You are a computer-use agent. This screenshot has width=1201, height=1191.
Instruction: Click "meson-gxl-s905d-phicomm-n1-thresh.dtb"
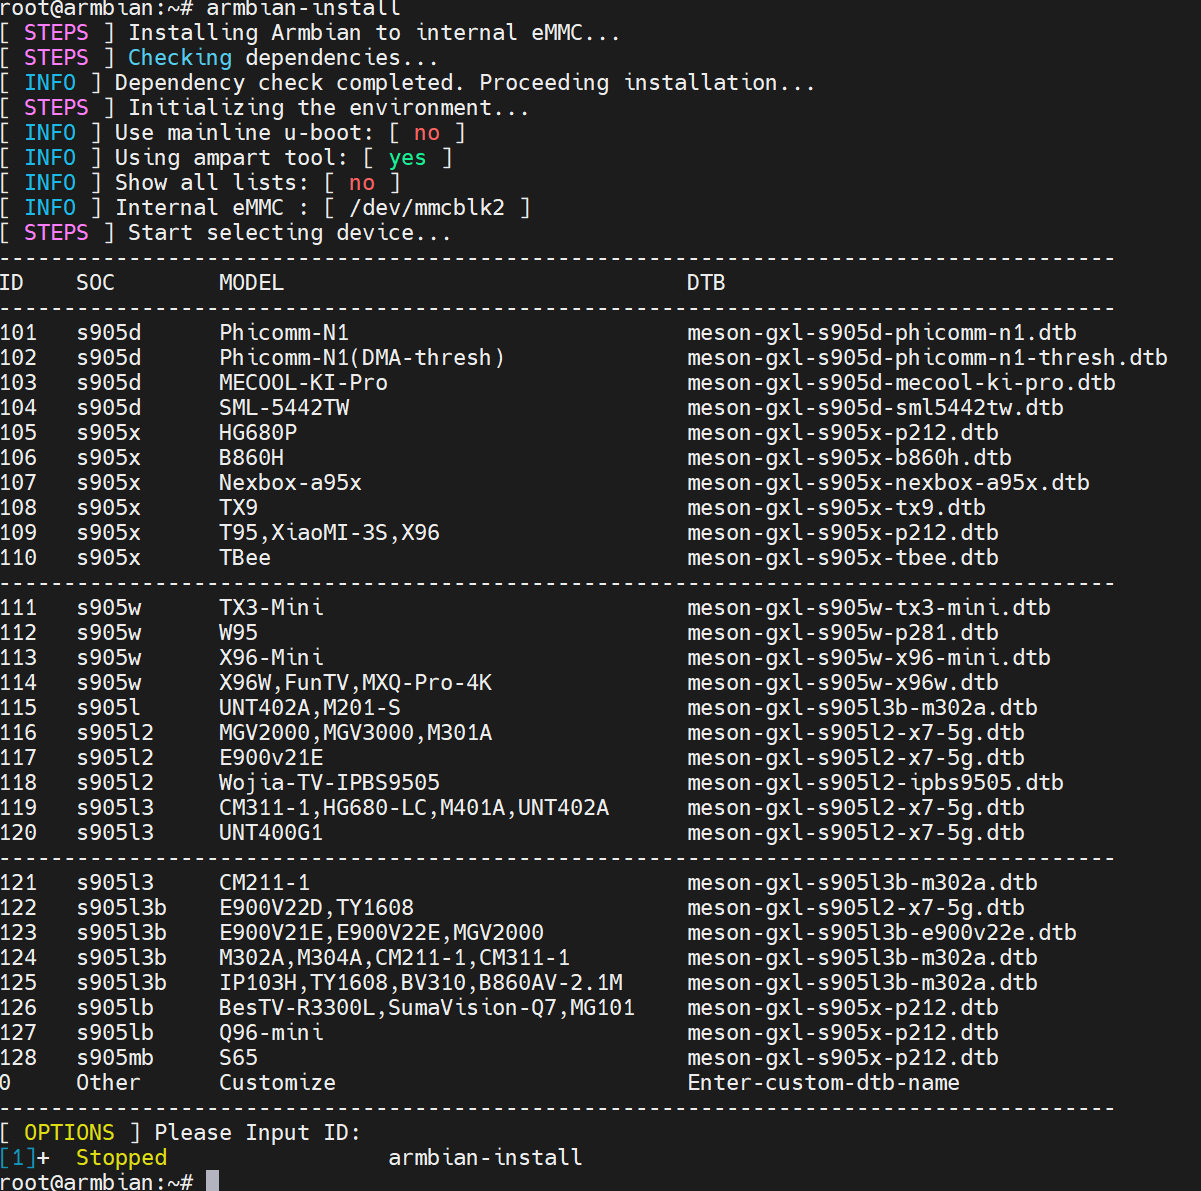pos(927,358)
